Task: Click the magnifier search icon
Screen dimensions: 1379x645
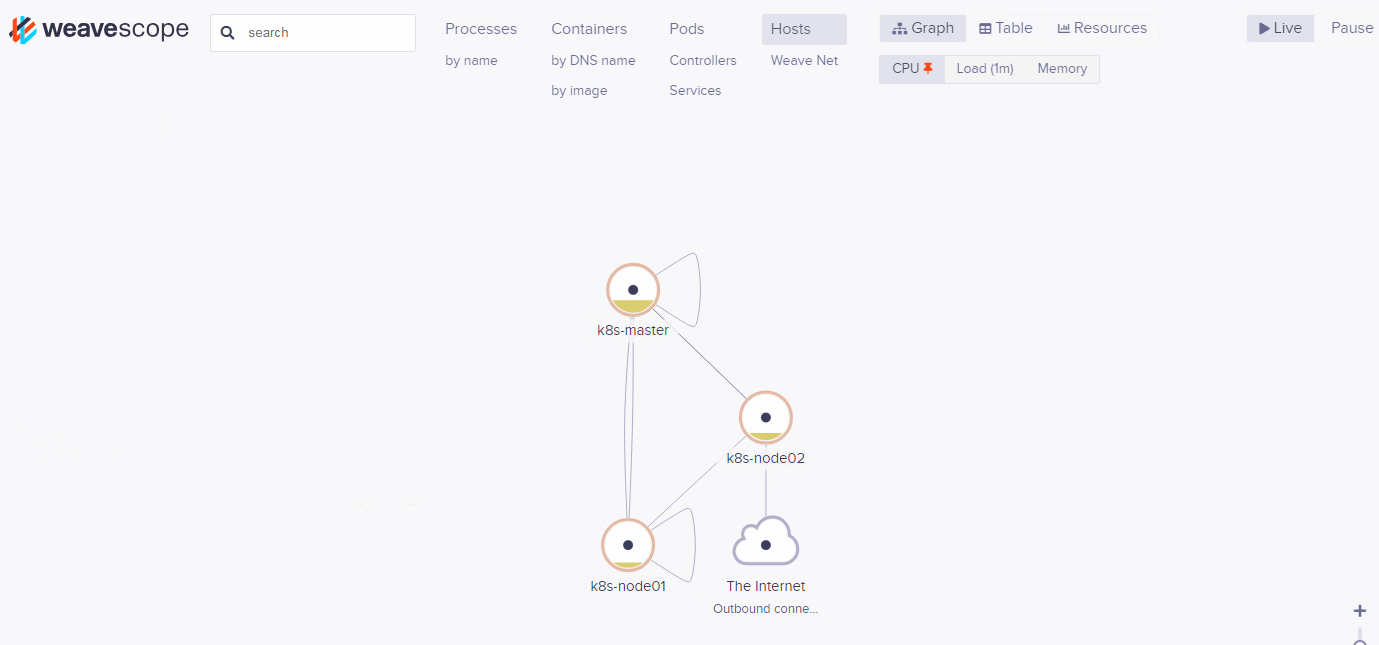Action: [x=228, y=33]
